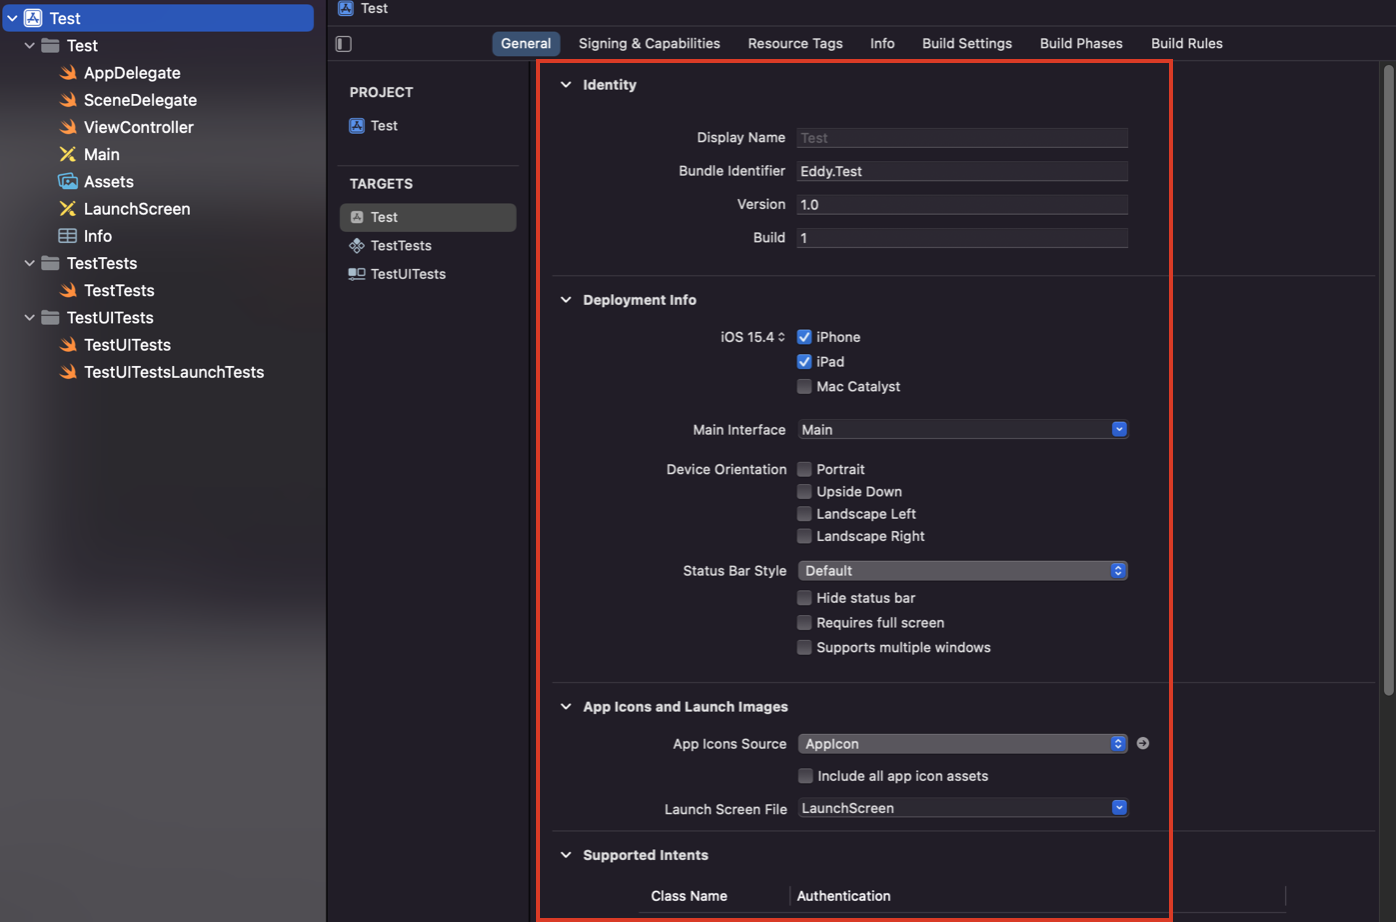This screenshot has height=922, width=1396.
Task: Click the Test group folder icon
Action: [50, 45]
